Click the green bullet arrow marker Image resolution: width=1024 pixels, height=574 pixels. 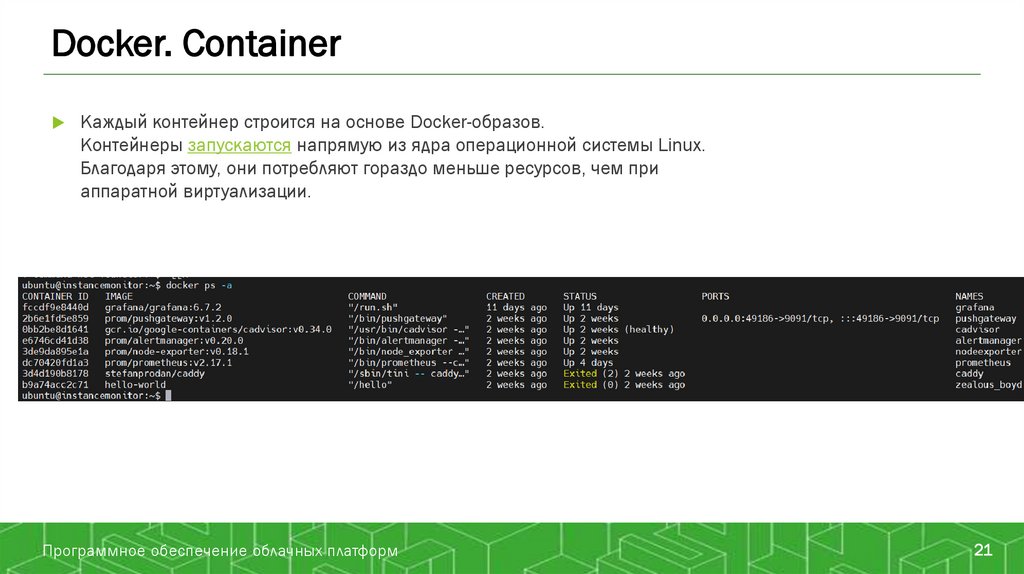click(58, 122)
